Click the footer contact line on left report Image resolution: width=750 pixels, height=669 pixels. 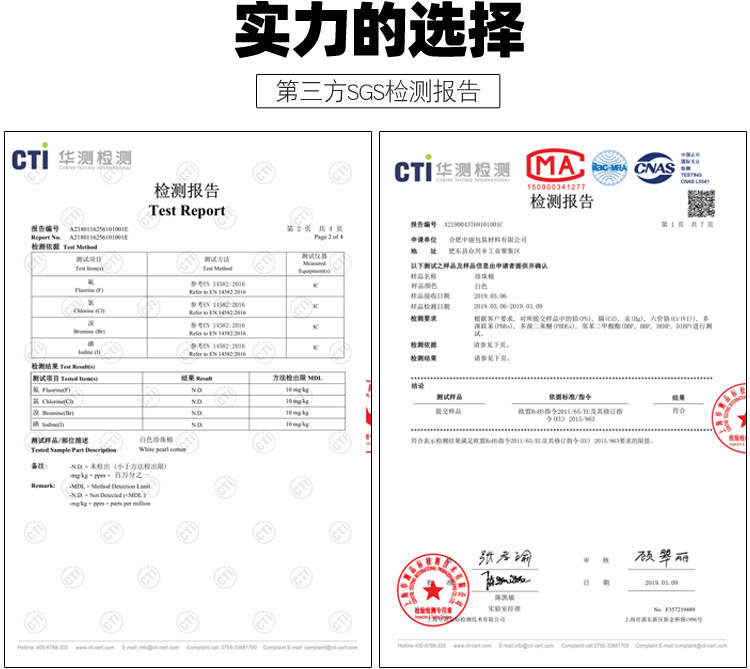coord(187,647)
